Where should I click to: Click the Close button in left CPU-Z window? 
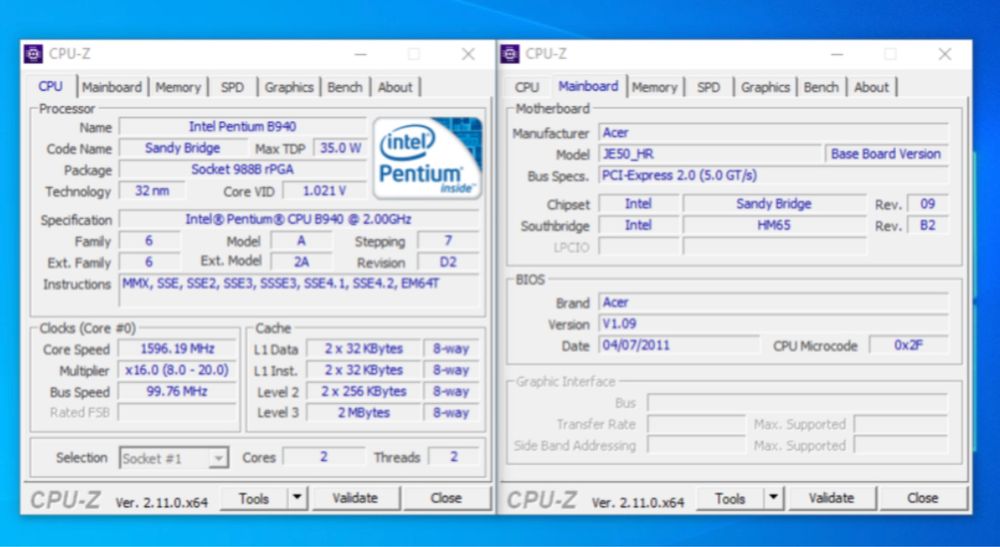coord(446,499)
